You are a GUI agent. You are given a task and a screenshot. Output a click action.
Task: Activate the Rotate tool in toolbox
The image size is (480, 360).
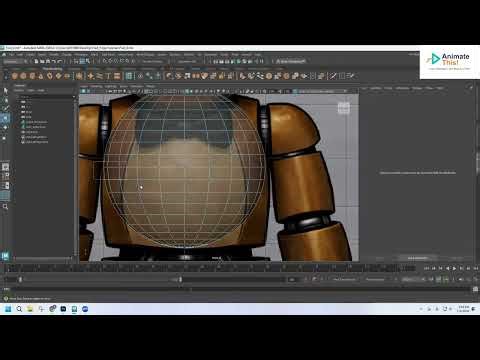5,128
